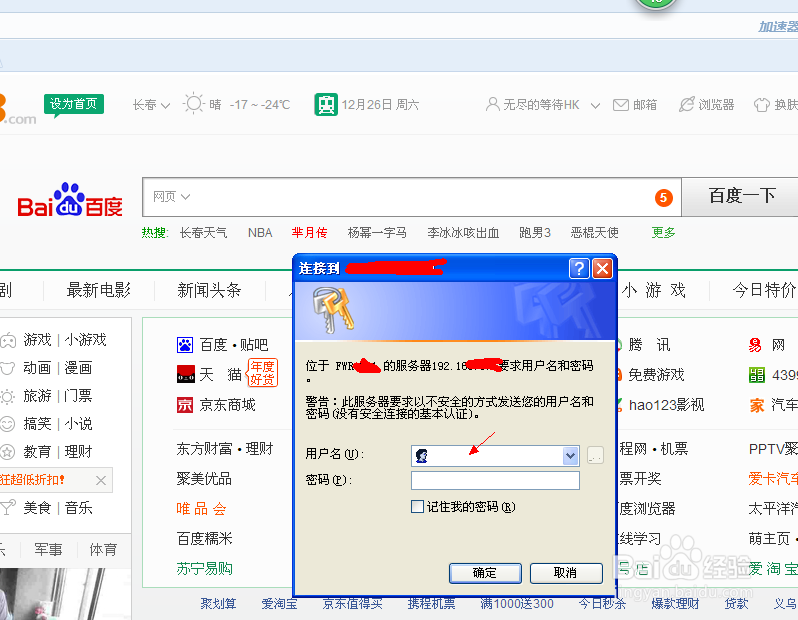
Task: Open the 新闻头条 tab
Action: pos(209,290)
